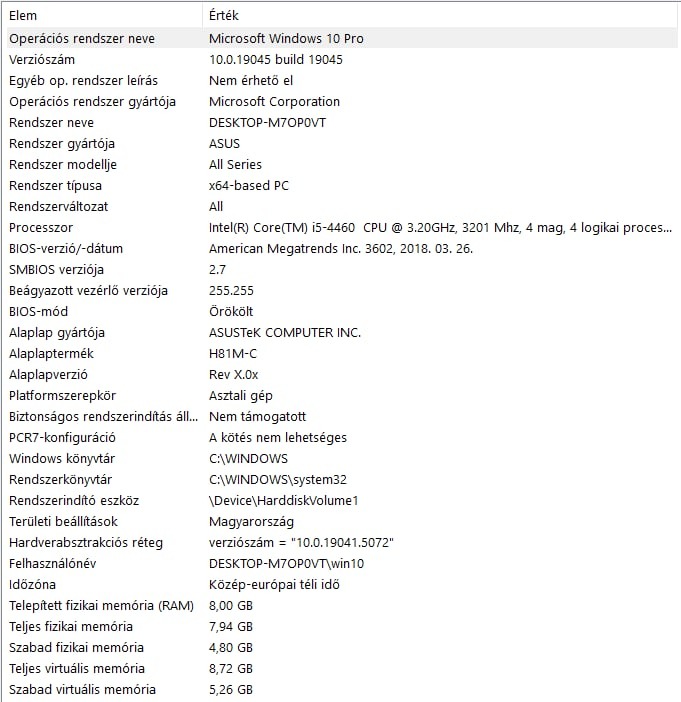Click the value 'Asztali gép'
The height and width of the screenshot is (702, 681).
[x=241, y=396]
